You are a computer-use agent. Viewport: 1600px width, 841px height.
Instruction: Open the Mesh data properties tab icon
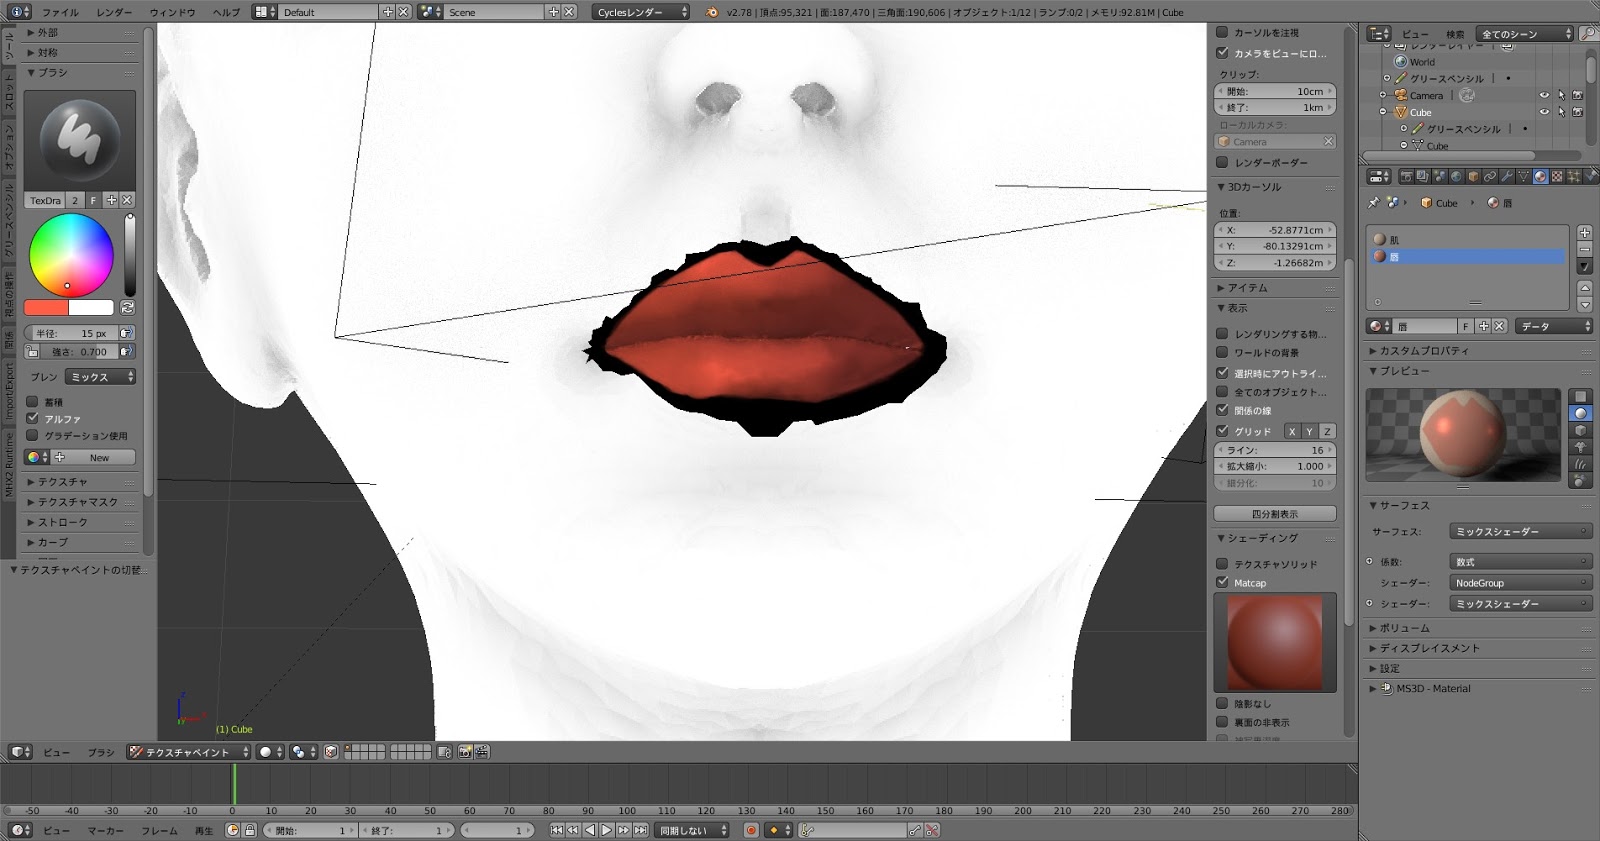(x=1524, y=177)
